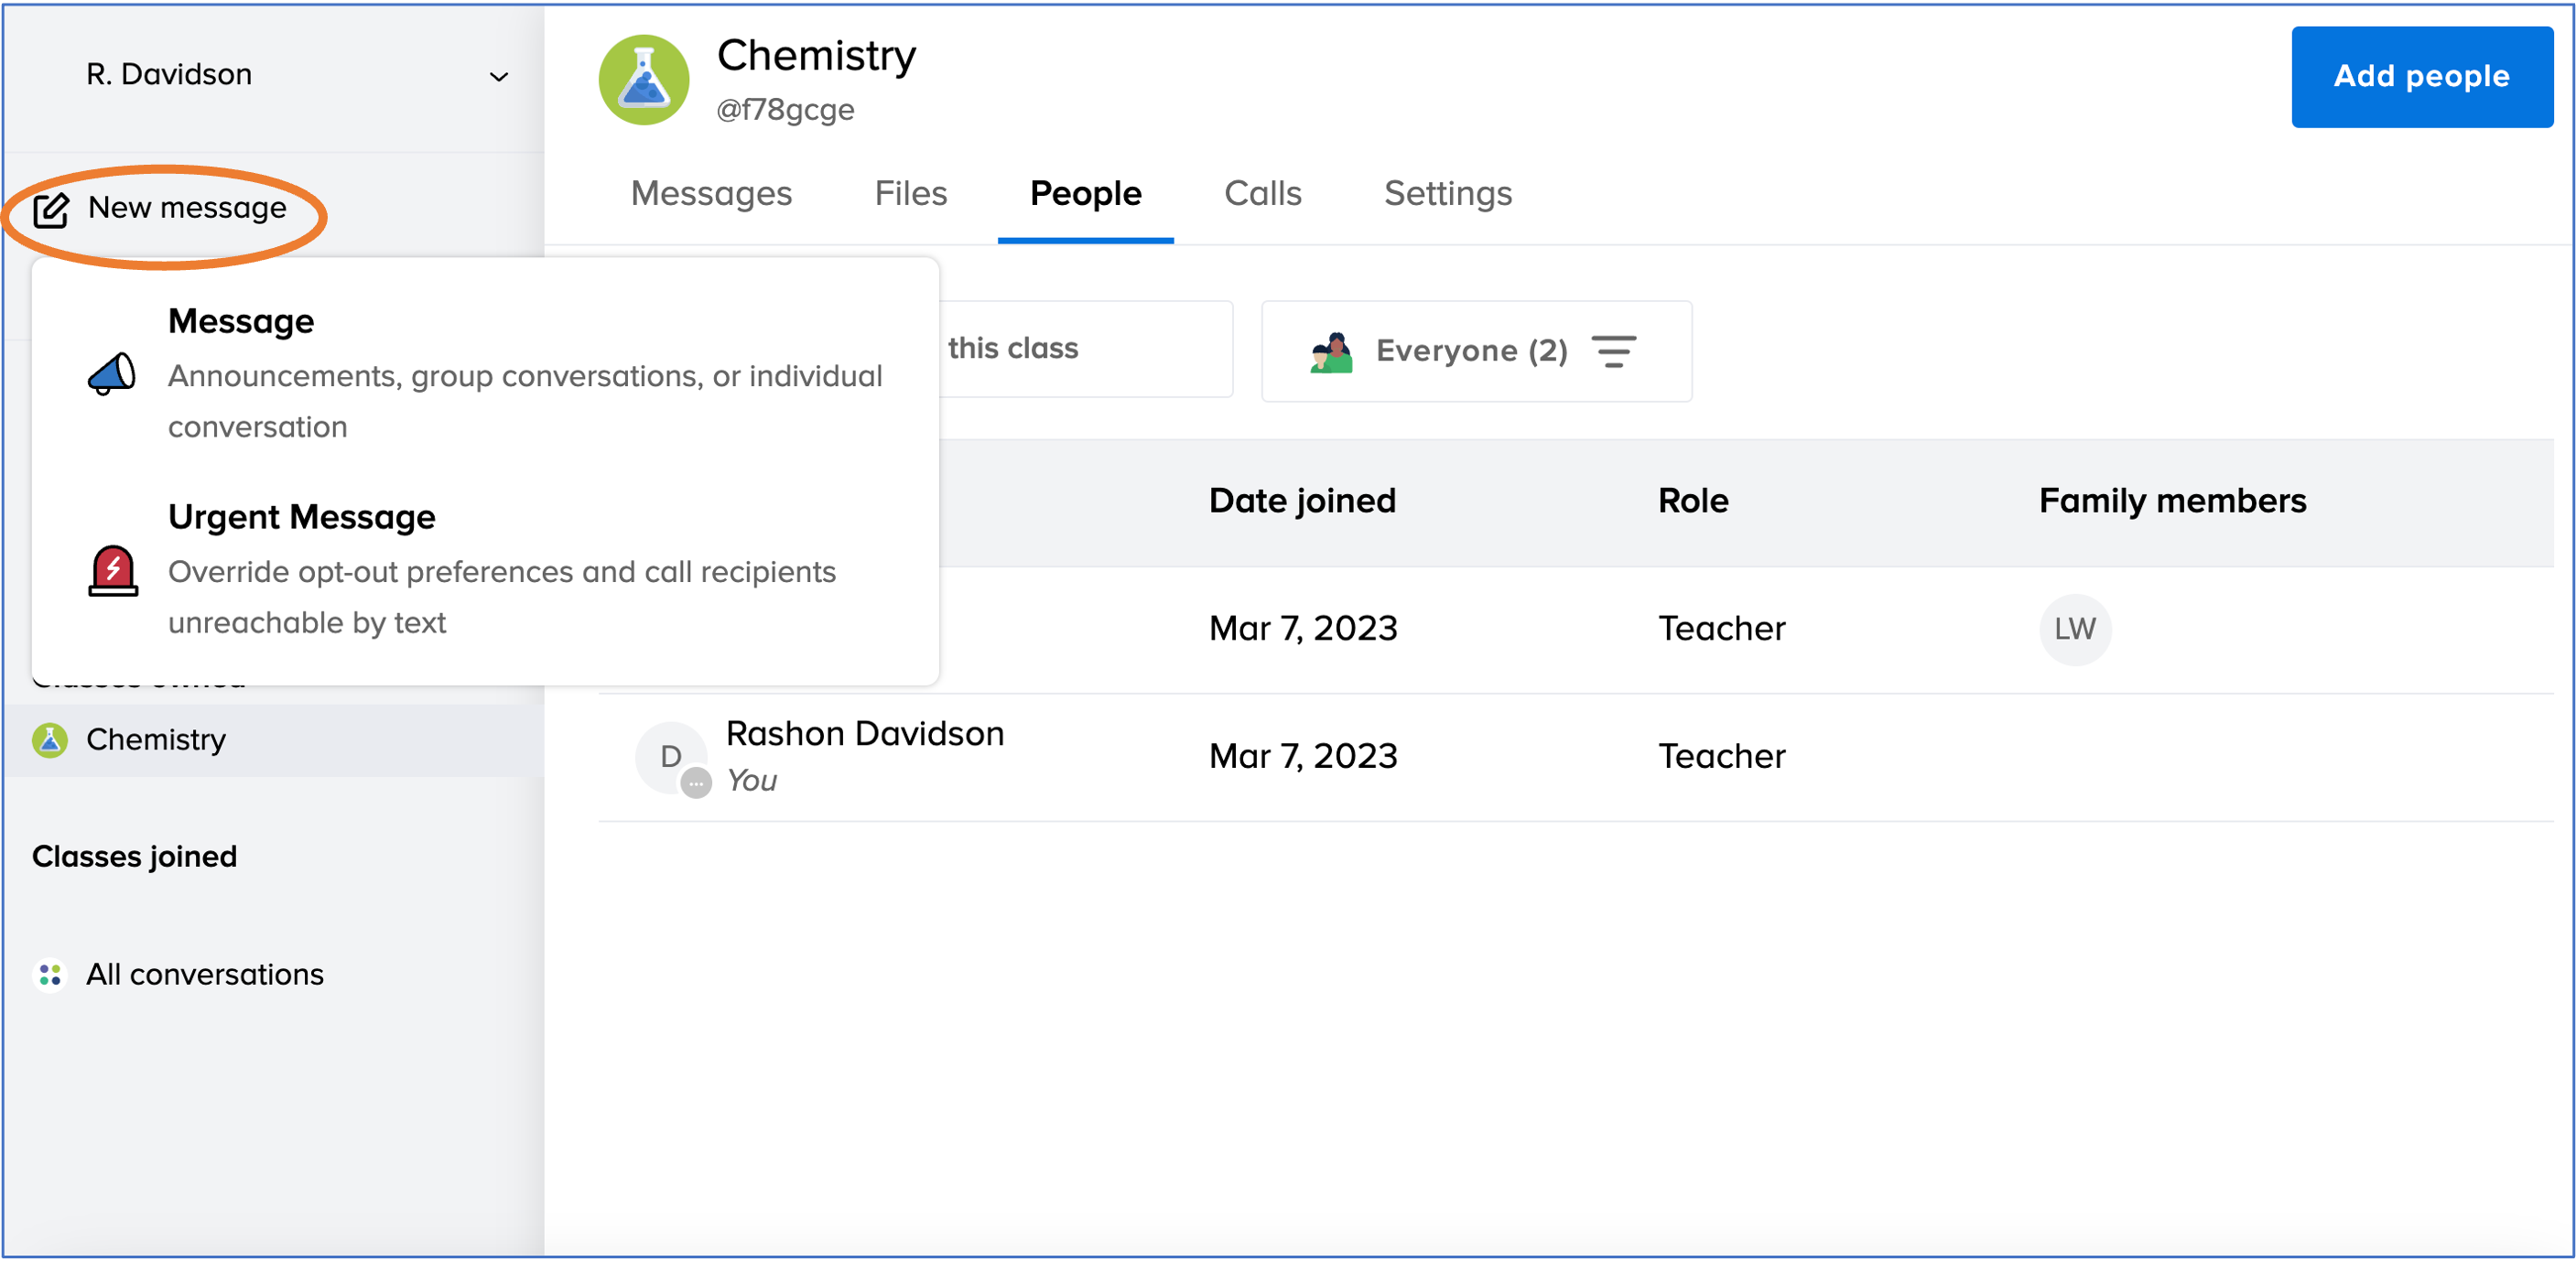Click Teacher role in the LW row
The height and width of the screenshot is (1262, 2576).
pyautogui.click(x=1721, y=628)
